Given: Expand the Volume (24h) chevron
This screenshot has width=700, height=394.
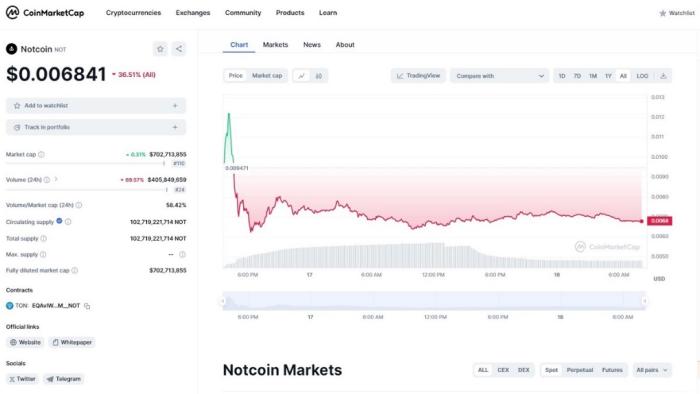Looking at the screenshot, I should pyautogui.click(x=56, y=179).
